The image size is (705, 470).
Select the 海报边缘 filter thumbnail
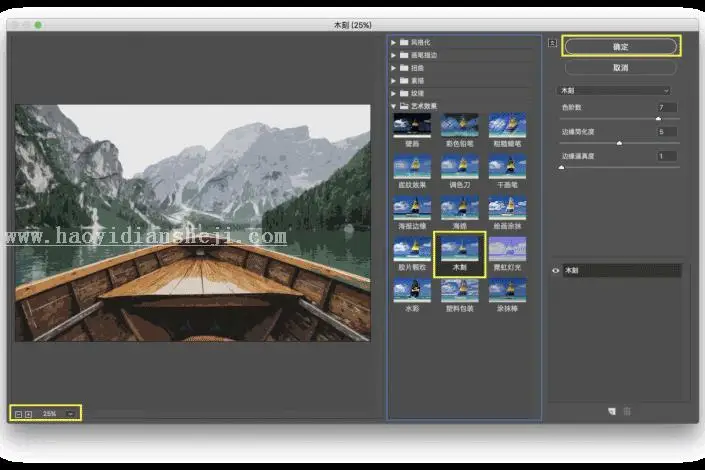(x=412, y=208)
